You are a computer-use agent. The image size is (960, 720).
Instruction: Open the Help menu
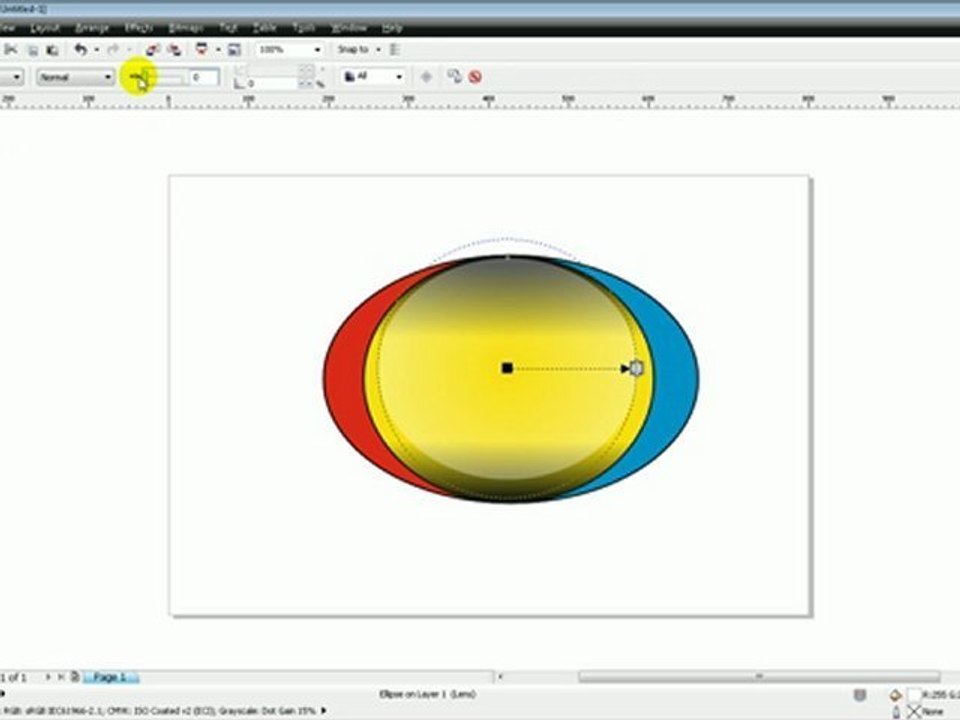[392, 28]
